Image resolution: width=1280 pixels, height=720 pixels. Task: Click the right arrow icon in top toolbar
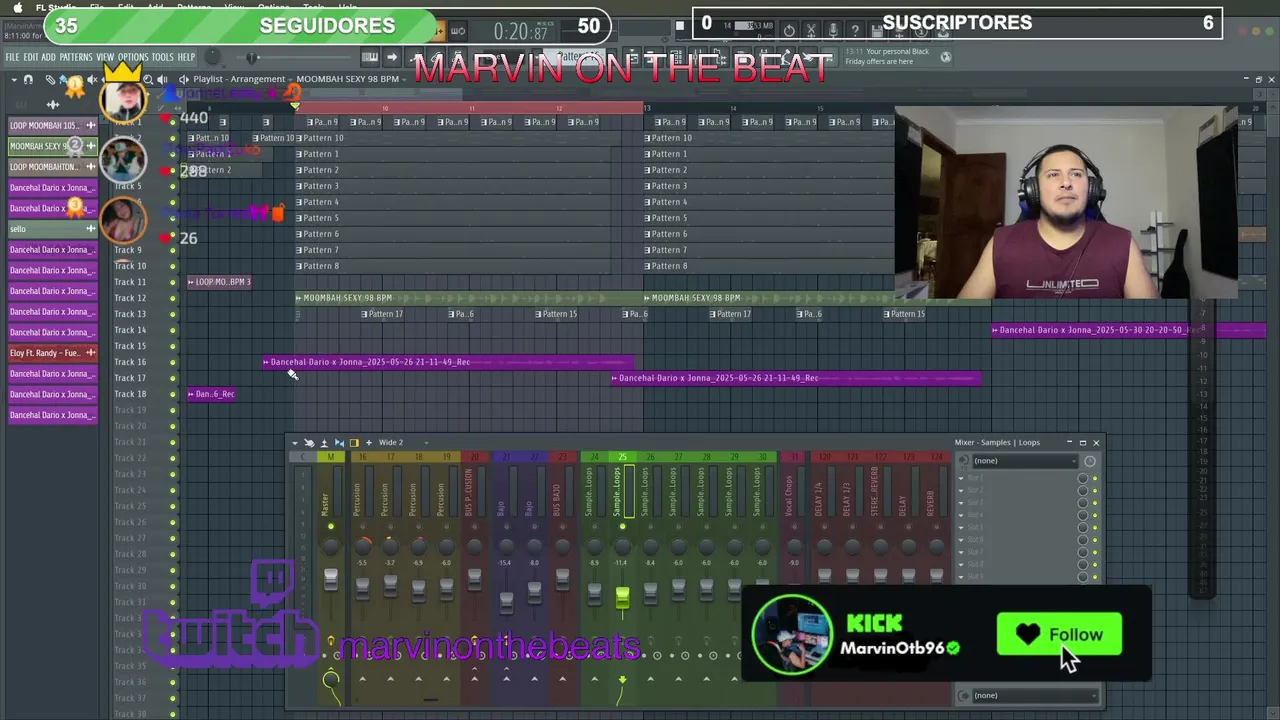click(392, 57)
